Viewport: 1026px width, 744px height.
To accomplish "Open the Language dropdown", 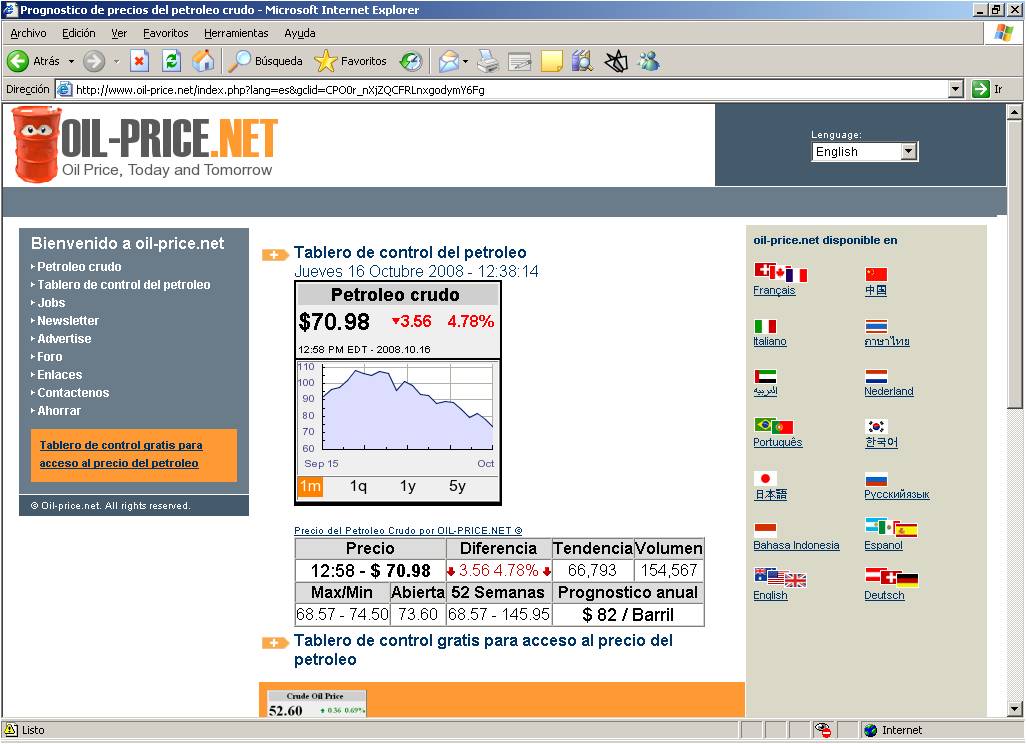I will tap(908, 152).
